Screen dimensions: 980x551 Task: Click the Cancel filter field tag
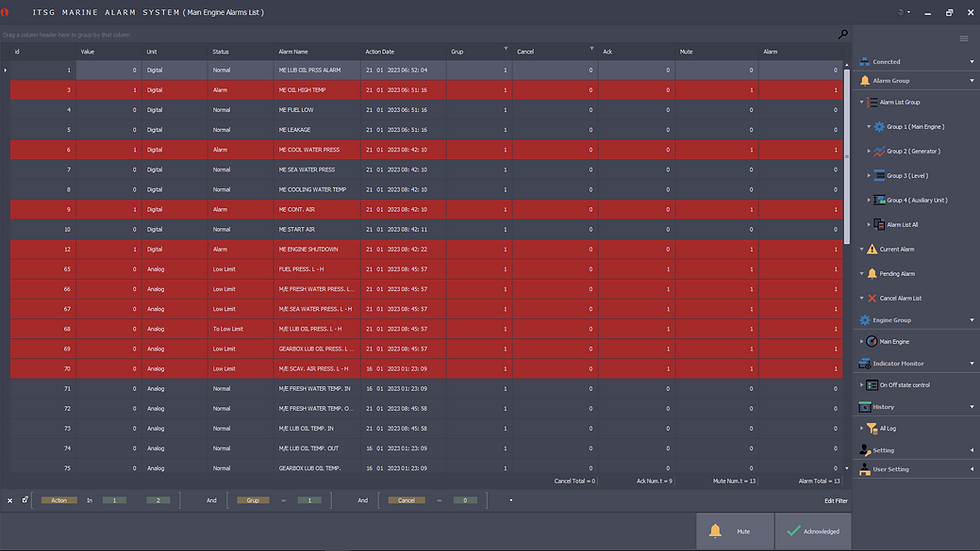(406, 500)
